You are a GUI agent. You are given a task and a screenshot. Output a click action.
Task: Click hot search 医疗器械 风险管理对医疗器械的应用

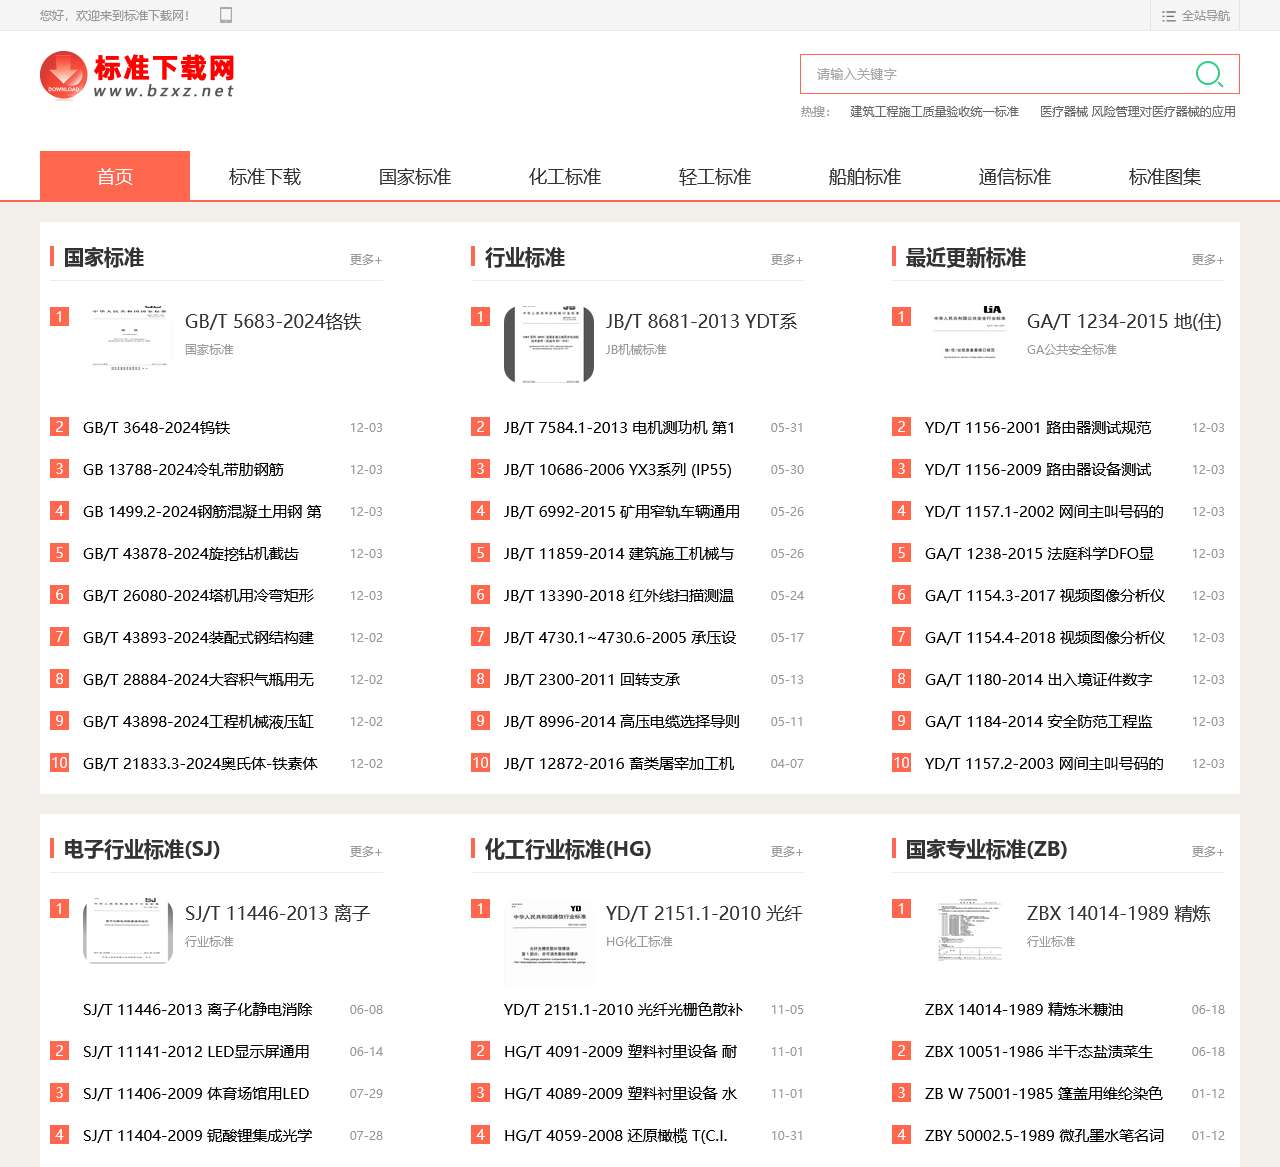click(x=1138, y=112)
